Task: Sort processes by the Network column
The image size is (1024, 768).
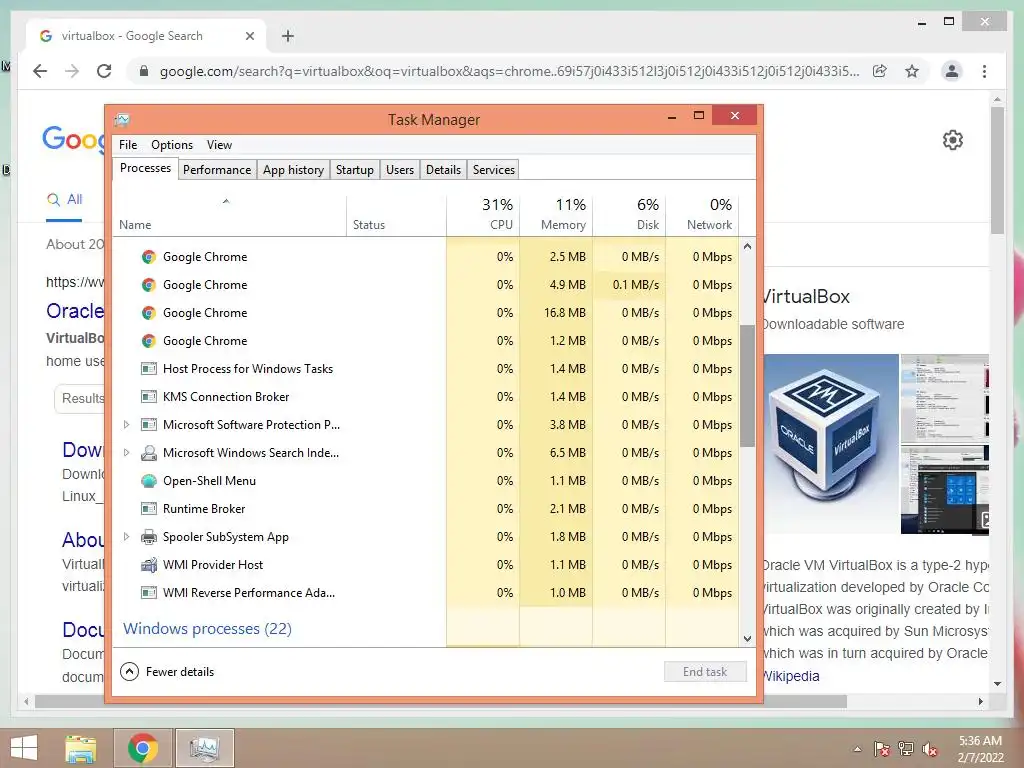Action: coord(703,215)
